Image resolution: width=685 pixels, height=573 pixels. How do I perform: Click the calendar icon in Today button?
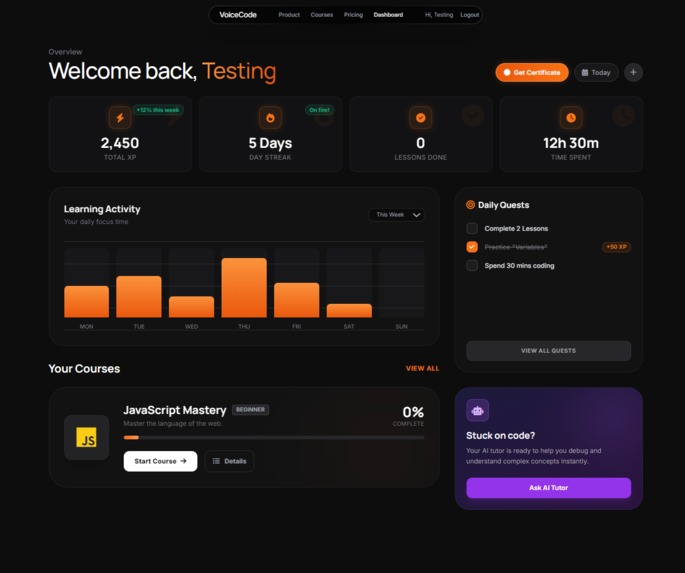click(585, 72)
